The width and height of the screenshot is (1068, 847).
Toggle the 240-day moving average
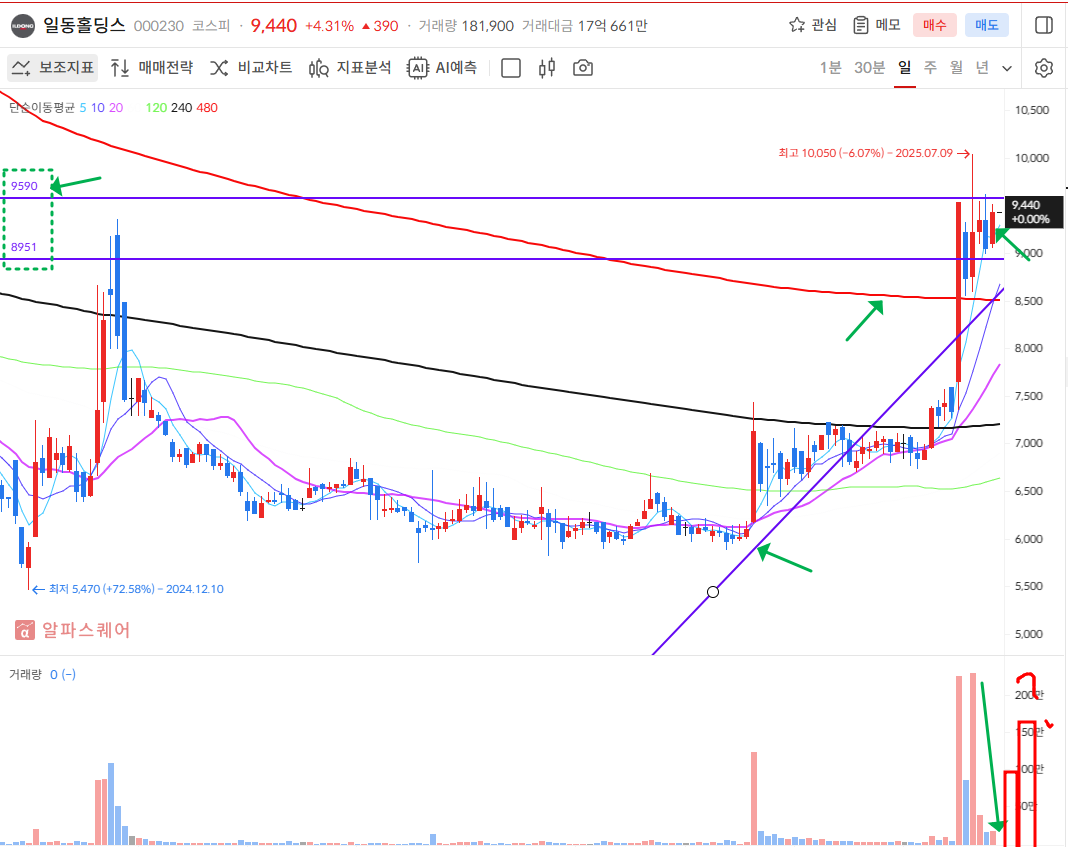coord(181,108)
